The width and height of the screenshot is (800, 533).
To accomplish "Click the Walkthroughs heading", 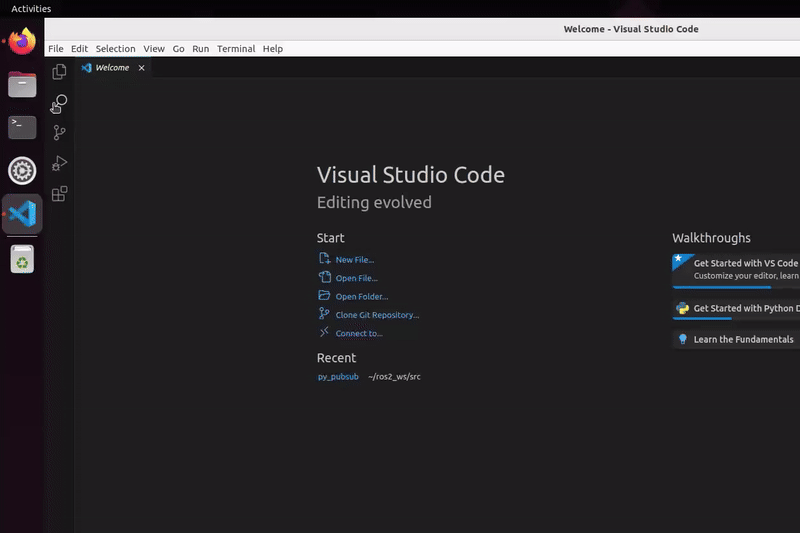I will 711,238.
